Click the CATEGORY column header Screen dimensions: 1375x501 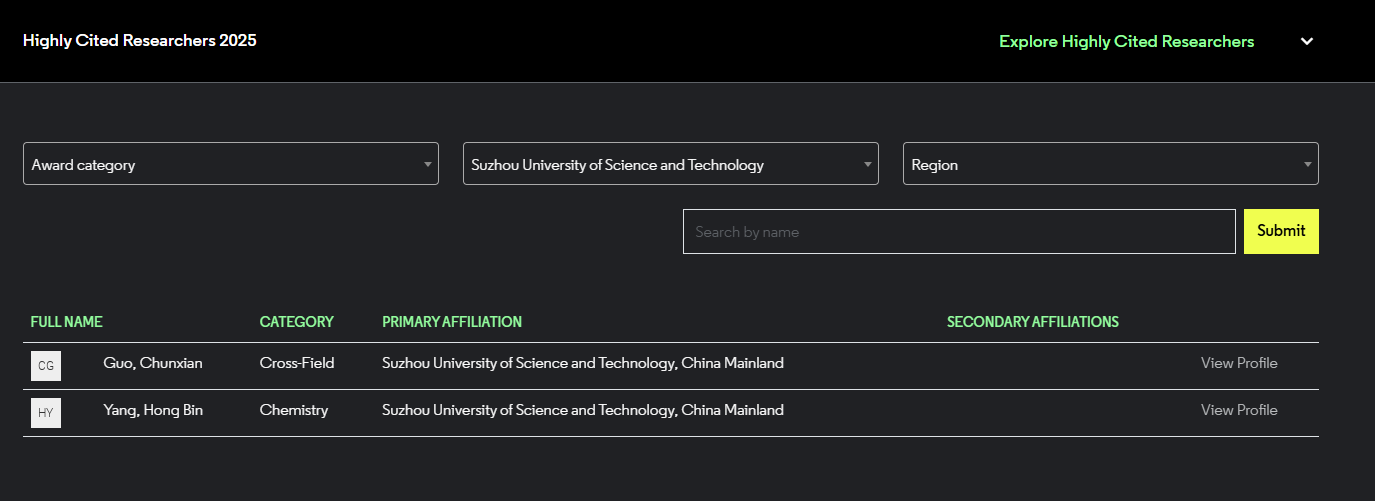click(x=296, y=322)
